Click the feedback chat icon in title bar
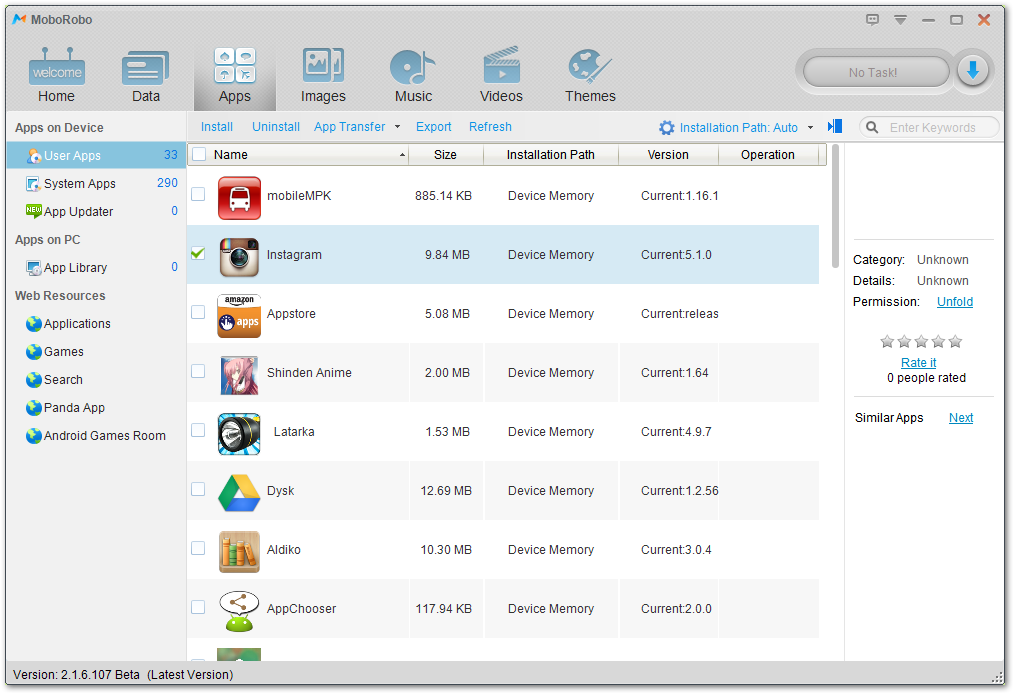The image size is (1014, 694). coord(872,20)
